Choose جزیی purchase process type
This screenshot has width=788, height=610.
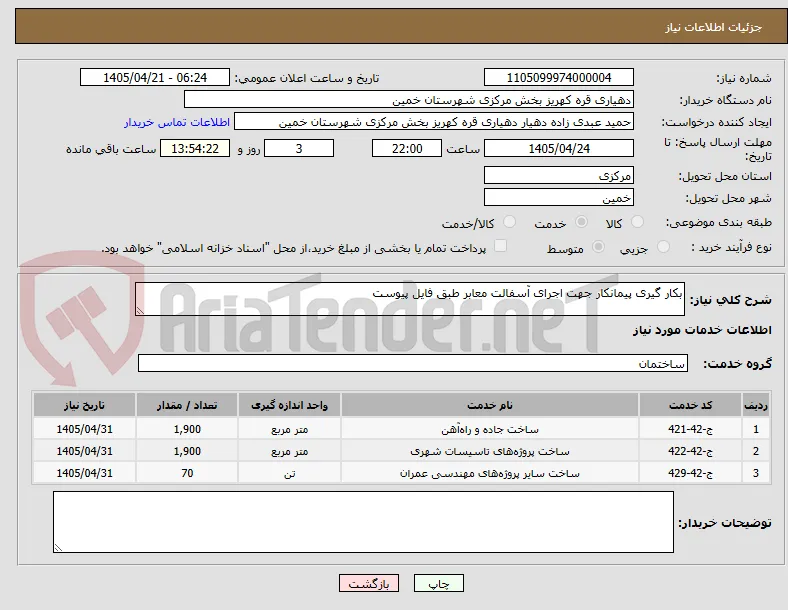pyautogui.click(x=663, y=246)
